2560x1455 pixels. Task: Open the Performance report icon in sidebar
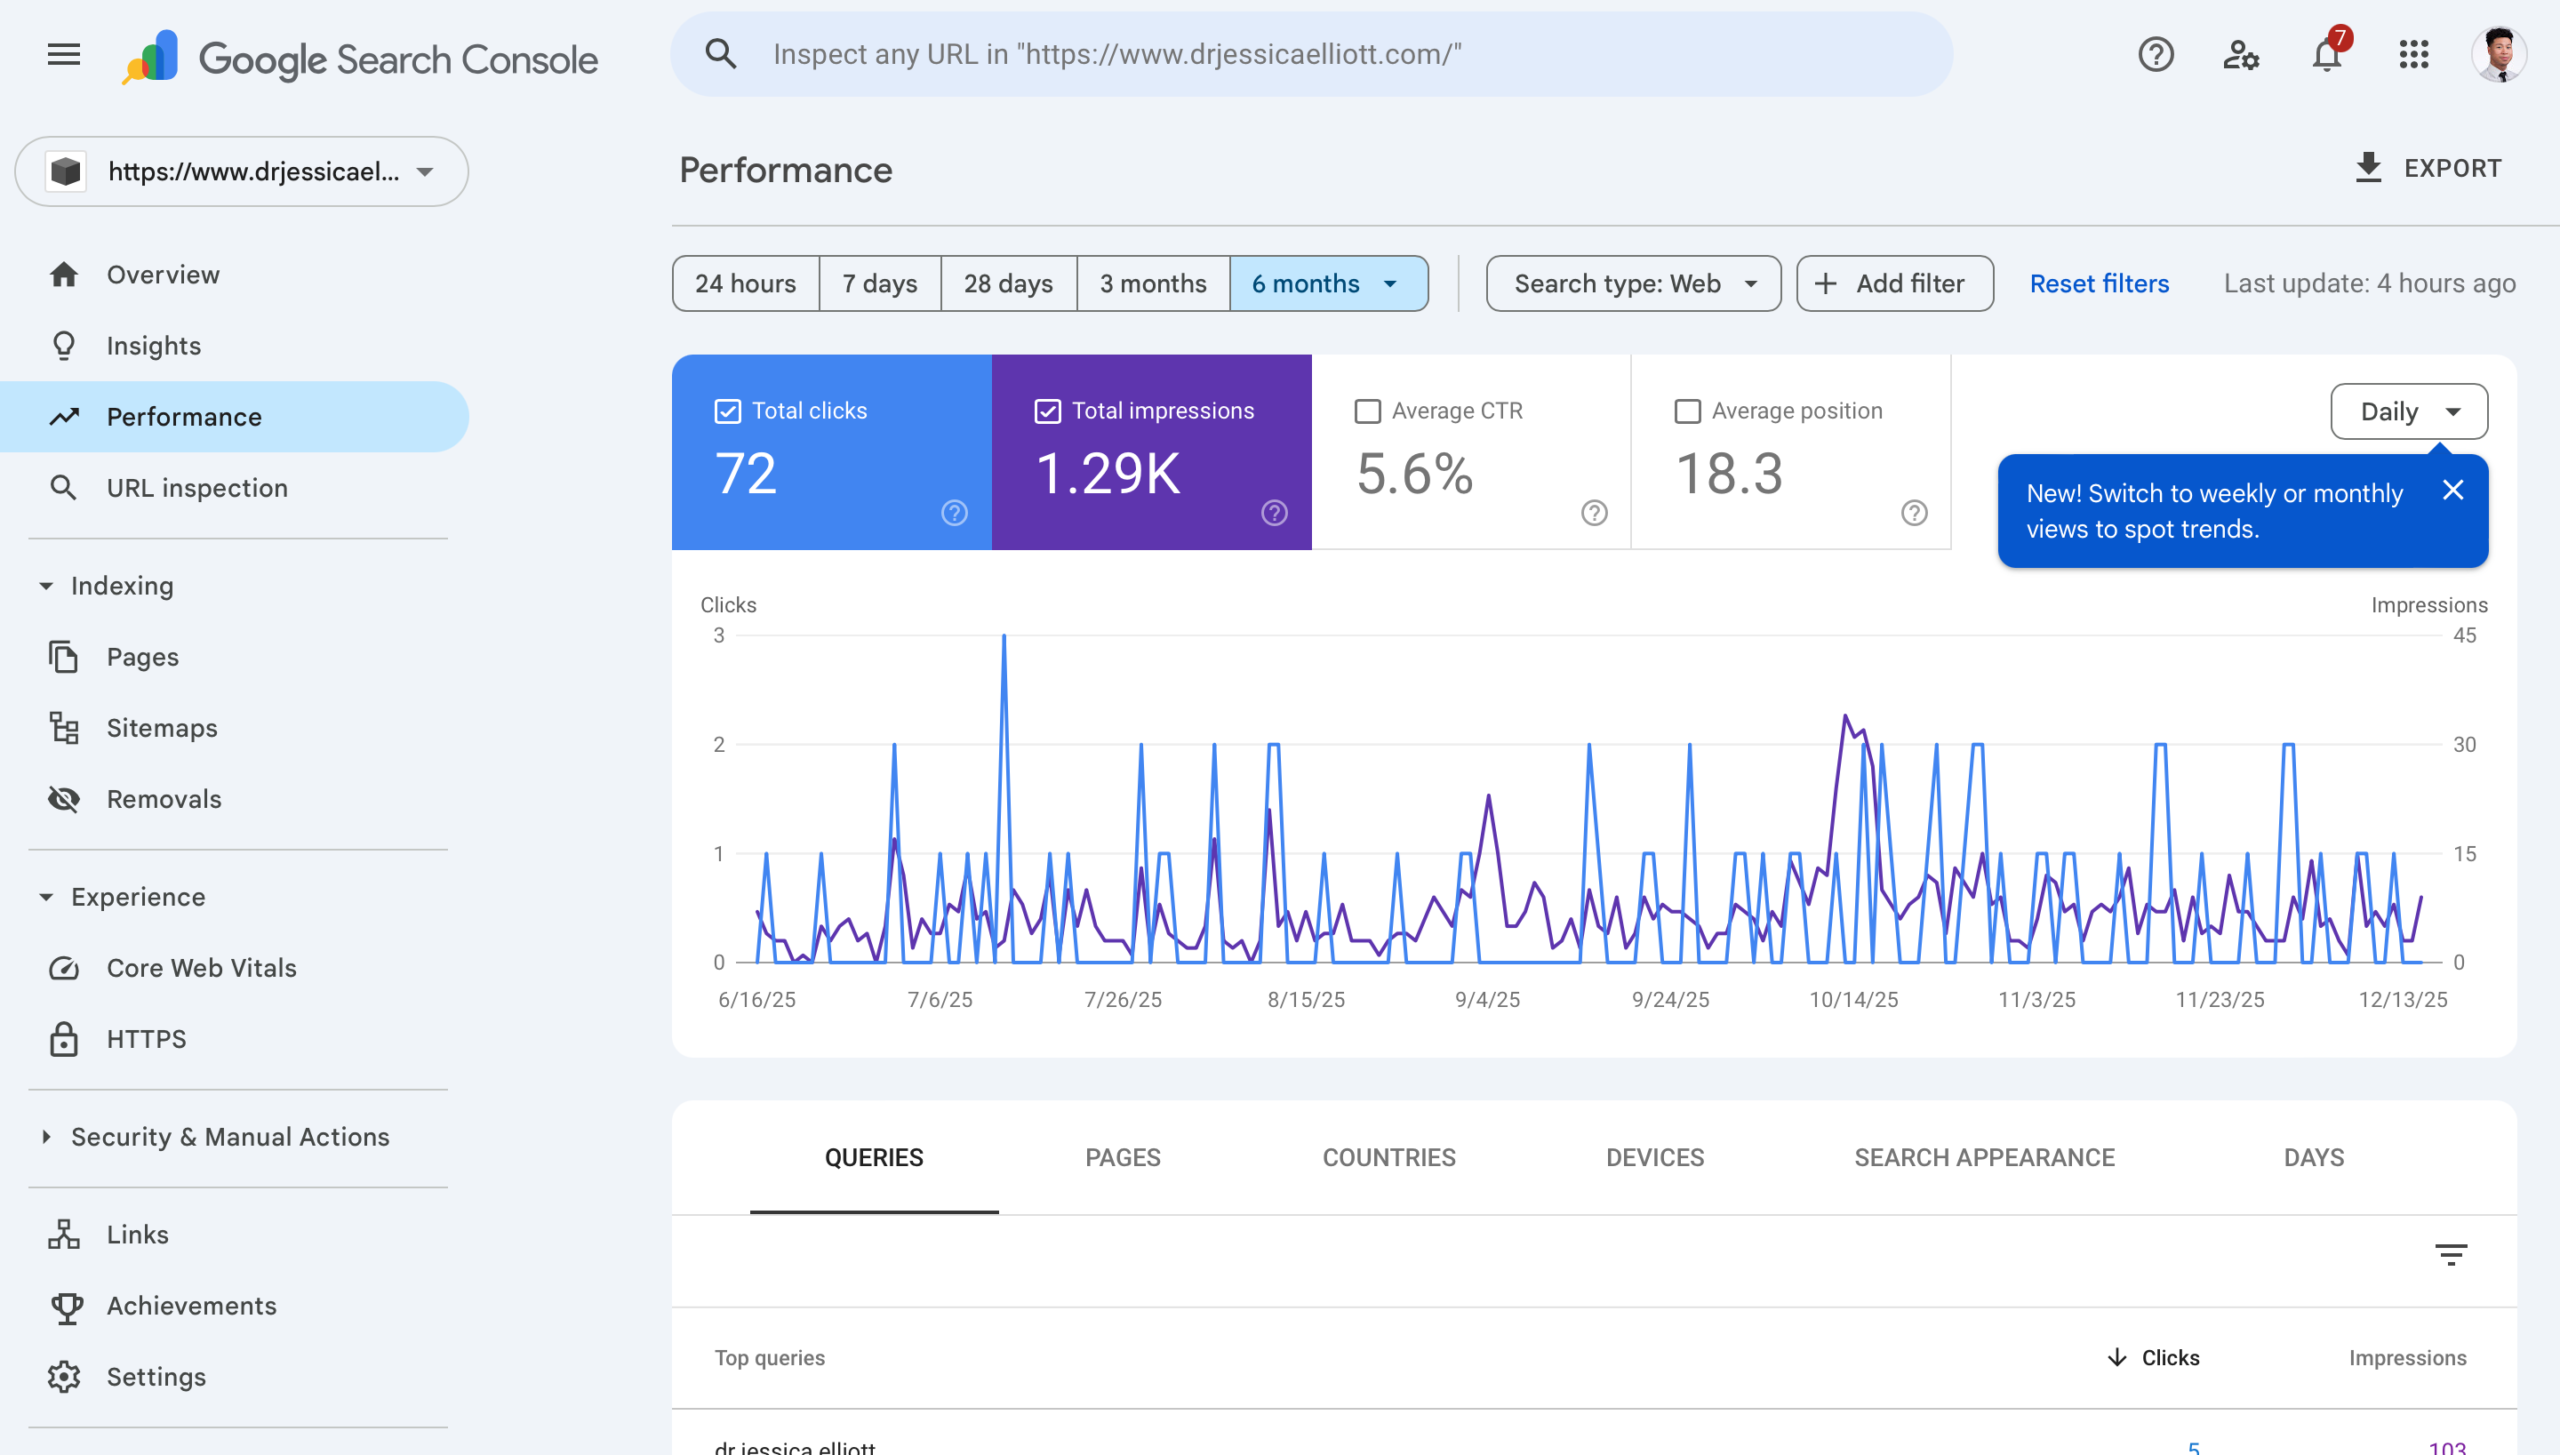point(64,417)
